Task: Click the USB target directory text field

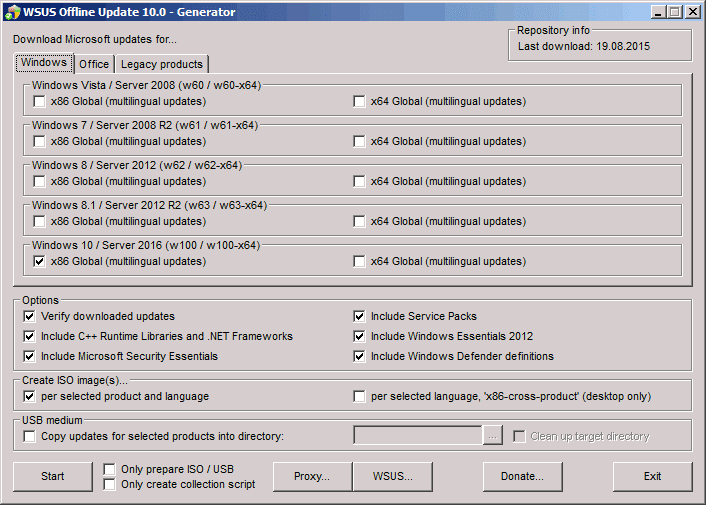Action: click(418, 436)
